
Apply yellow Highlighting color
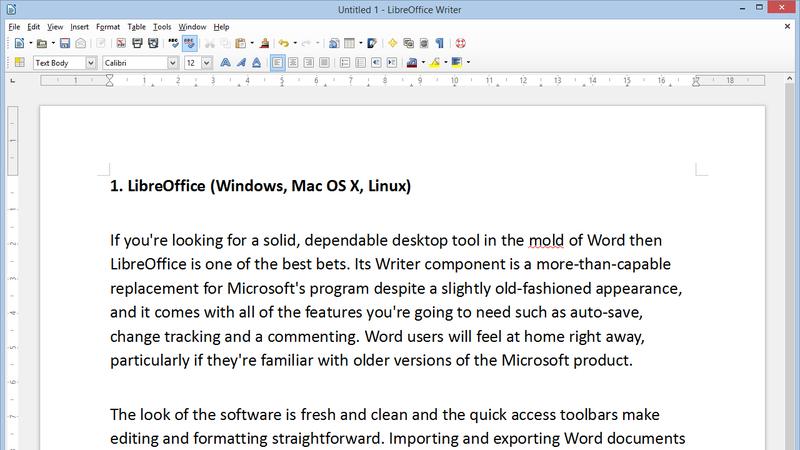click(x=435, y=63)
